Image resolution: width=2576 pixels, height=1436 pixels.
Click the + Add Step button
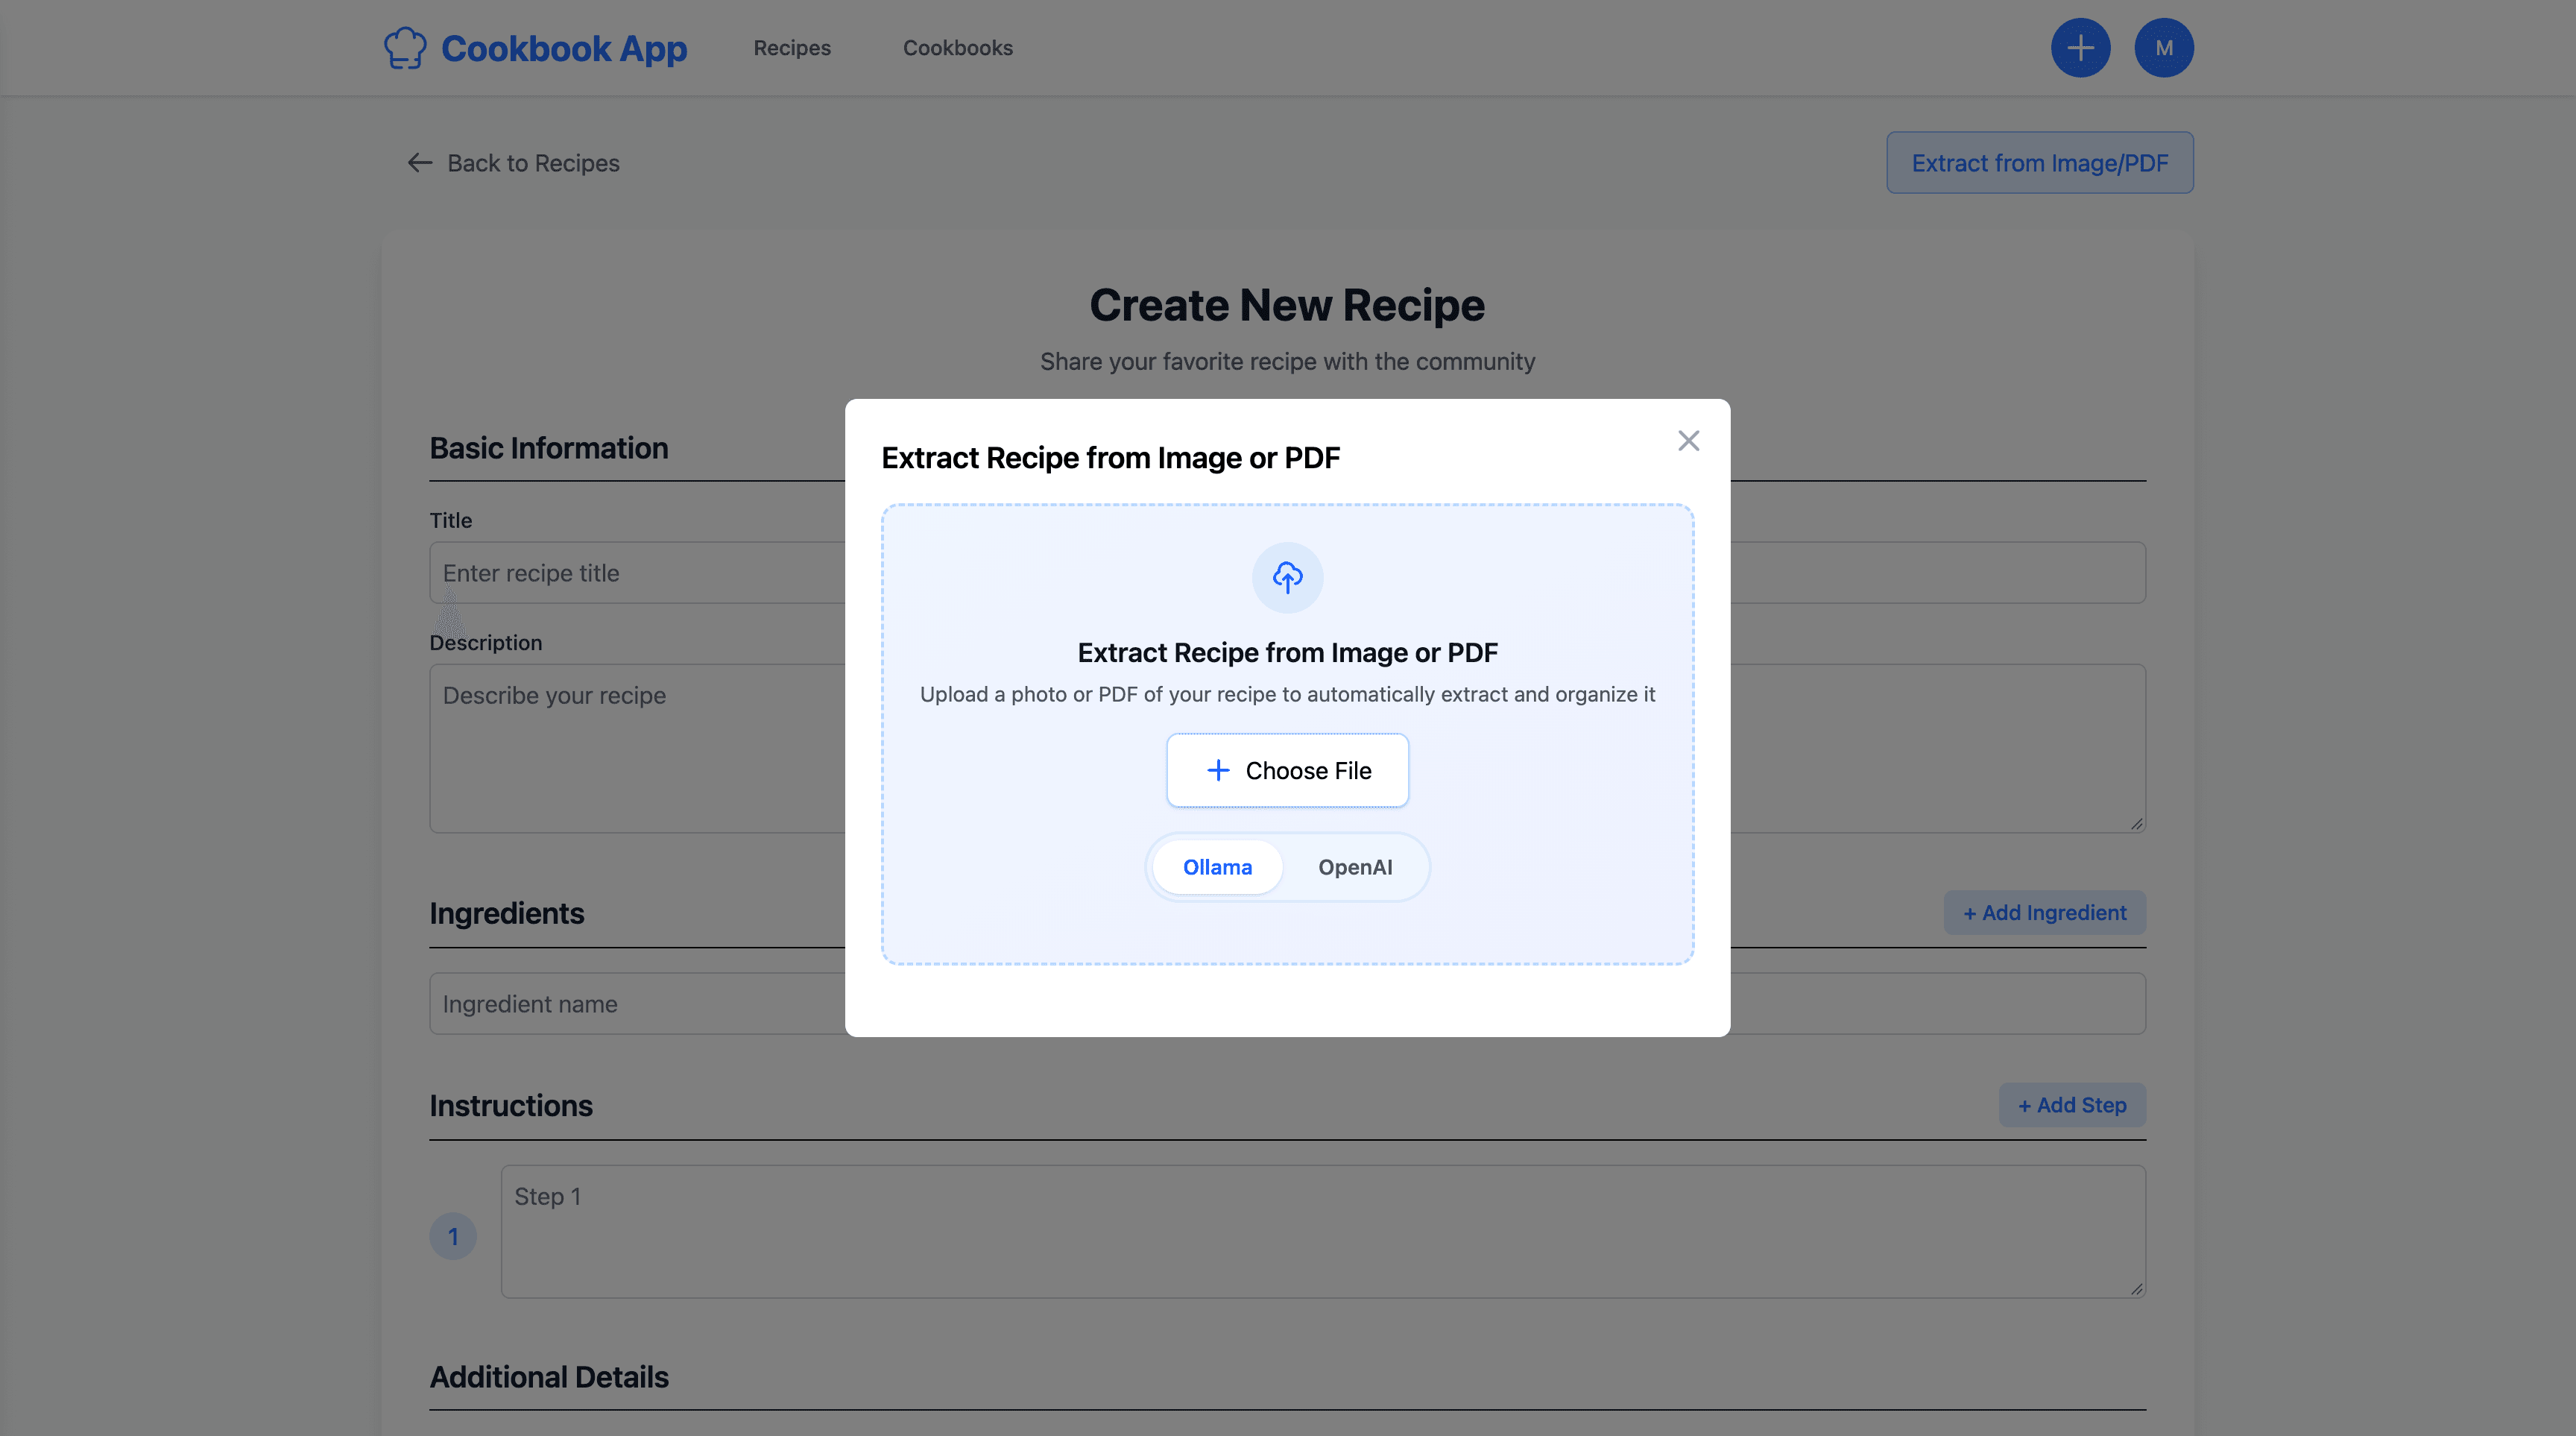tap(2072, 1105)
